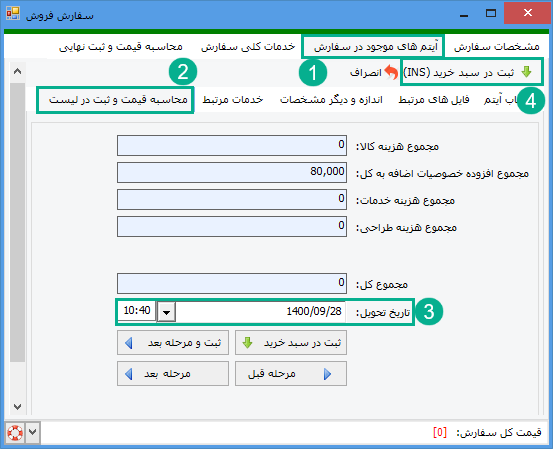The image size is (553, 449).
Task: Select the محاسبه قیمت و ثبت نهایی tab
Action: 121,47
